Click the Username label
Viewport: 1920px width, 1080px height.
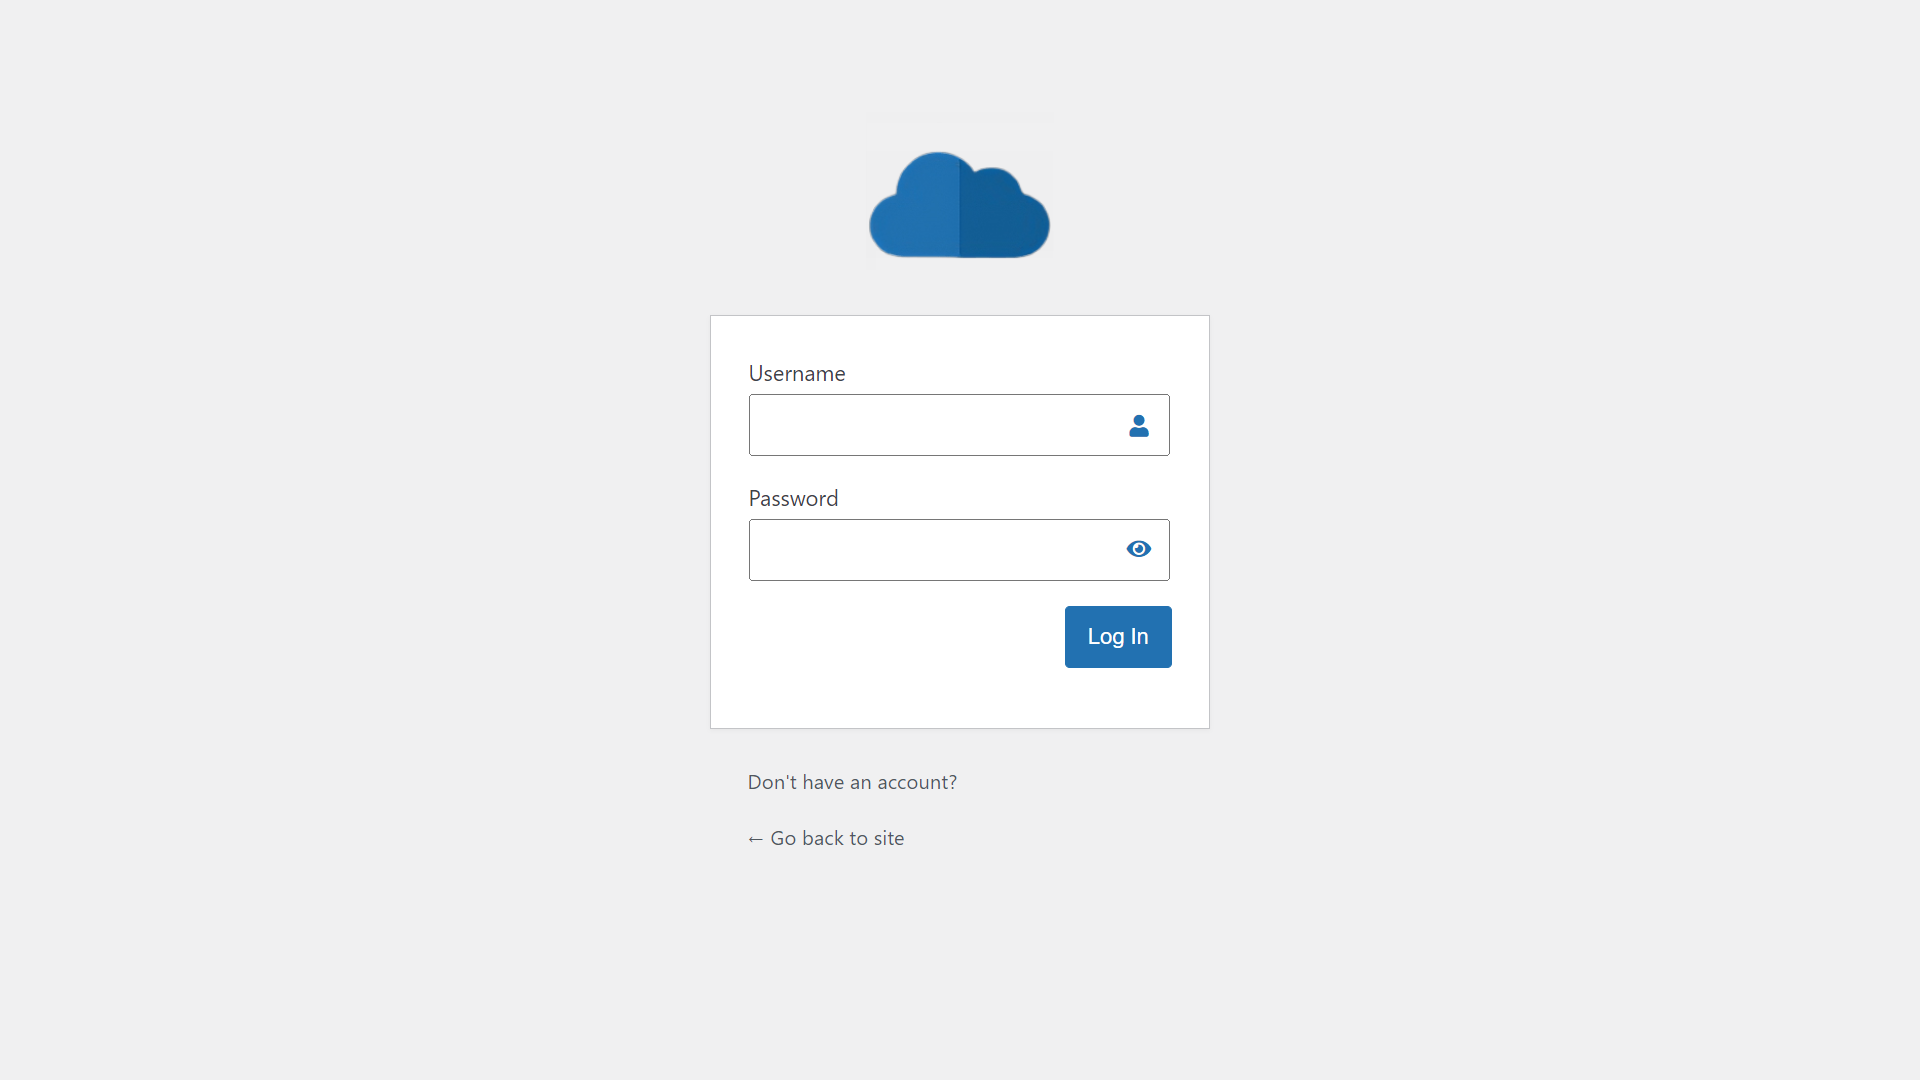click(797, 373)
